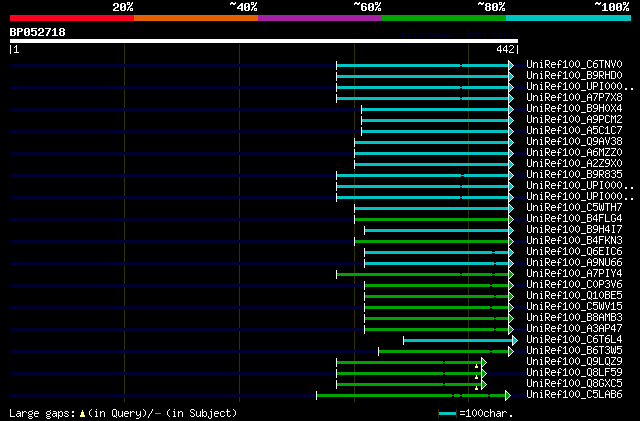Image resolution: width=640 pixels, height=421 pixels.
Task: Select the UniRef100_A2Z9X0 label
Action: point(574,164)
